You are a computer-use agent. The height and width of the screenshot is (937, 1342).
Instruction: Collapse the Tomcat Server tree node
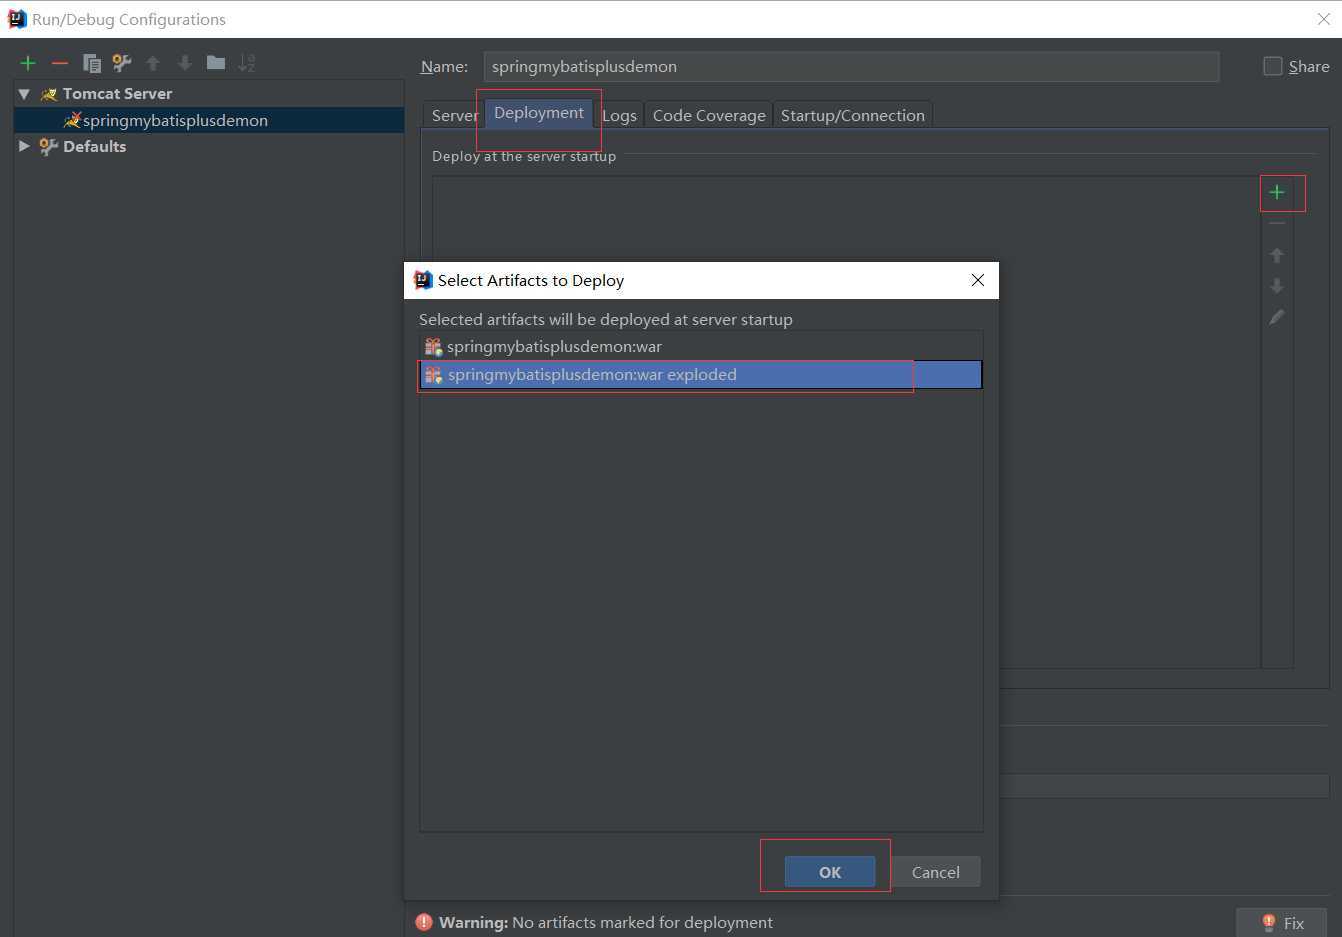(24, 94)
